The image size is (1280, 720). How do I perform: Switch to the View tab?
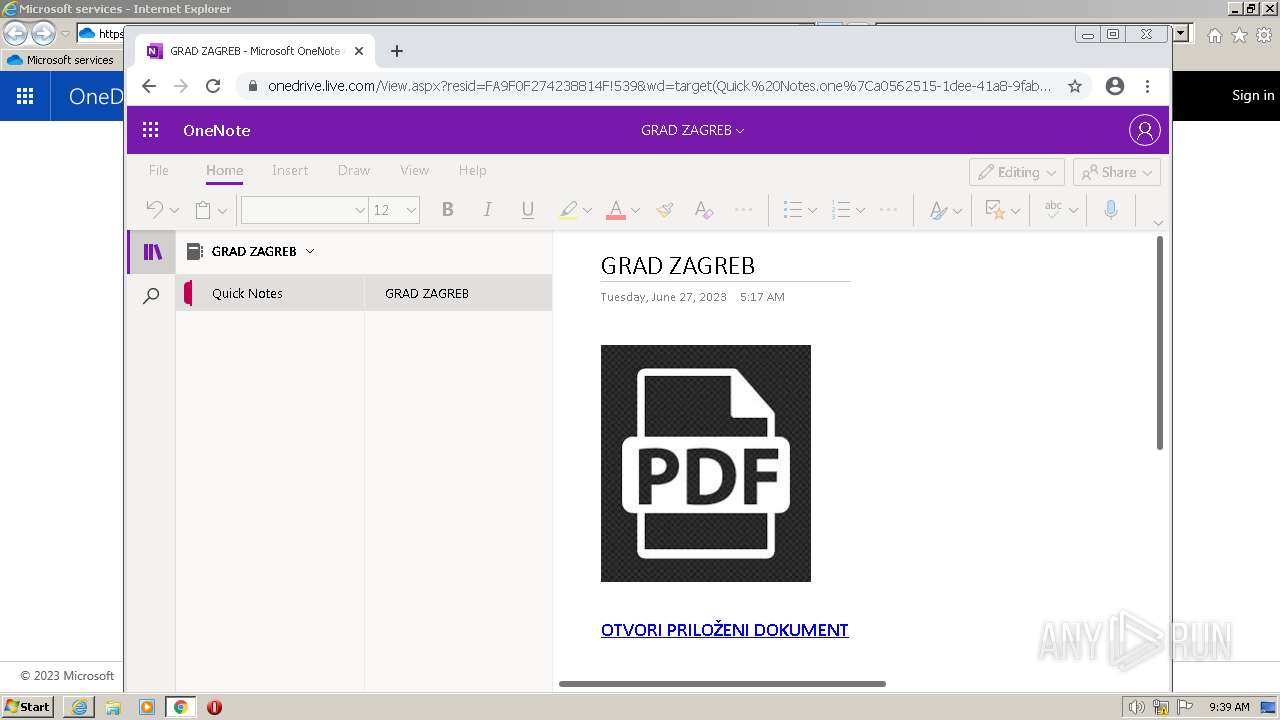coord(414,170)
